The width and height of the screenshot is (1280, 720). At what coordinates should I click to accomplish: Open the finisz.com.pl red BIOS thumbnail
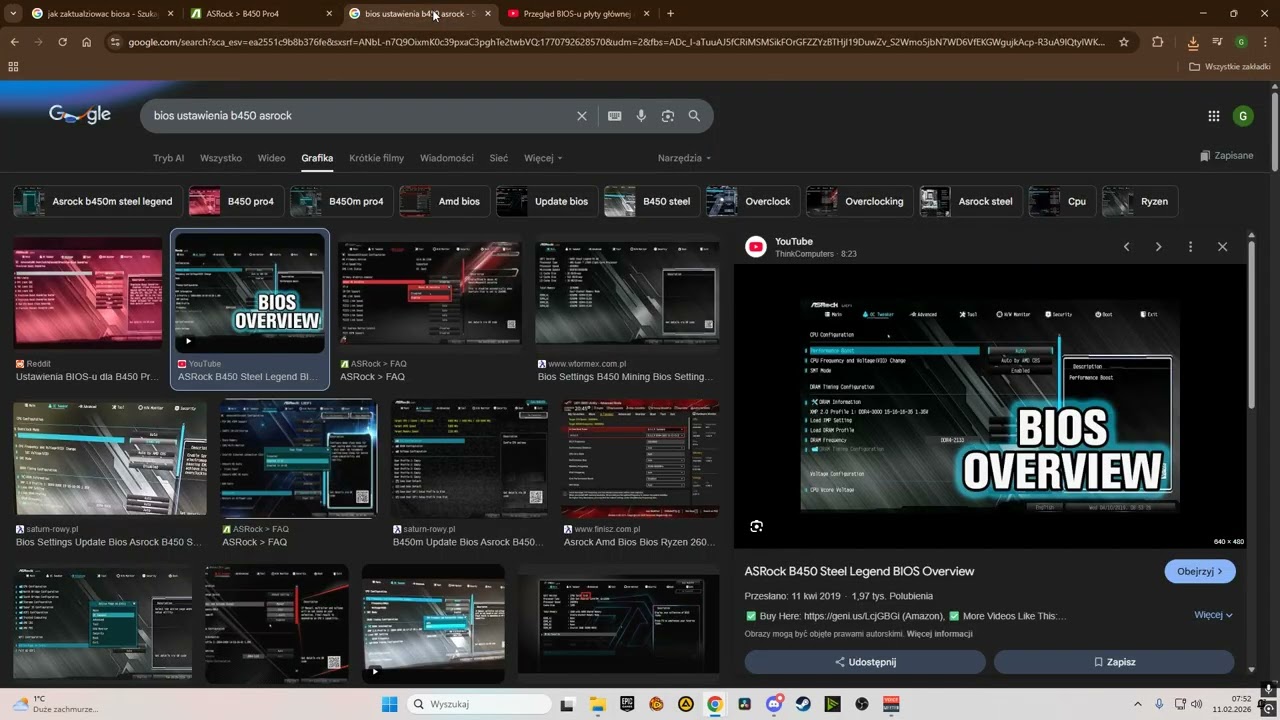click(x=641, y=459)
